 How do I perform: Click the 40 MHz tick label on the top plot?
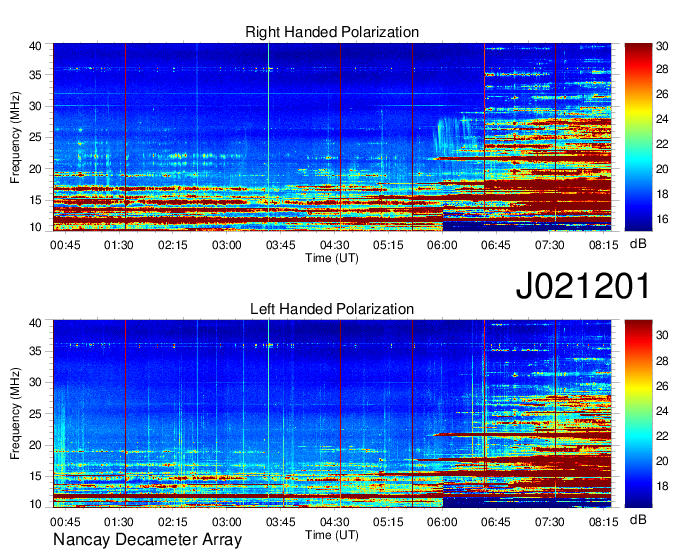click(35, 46)
